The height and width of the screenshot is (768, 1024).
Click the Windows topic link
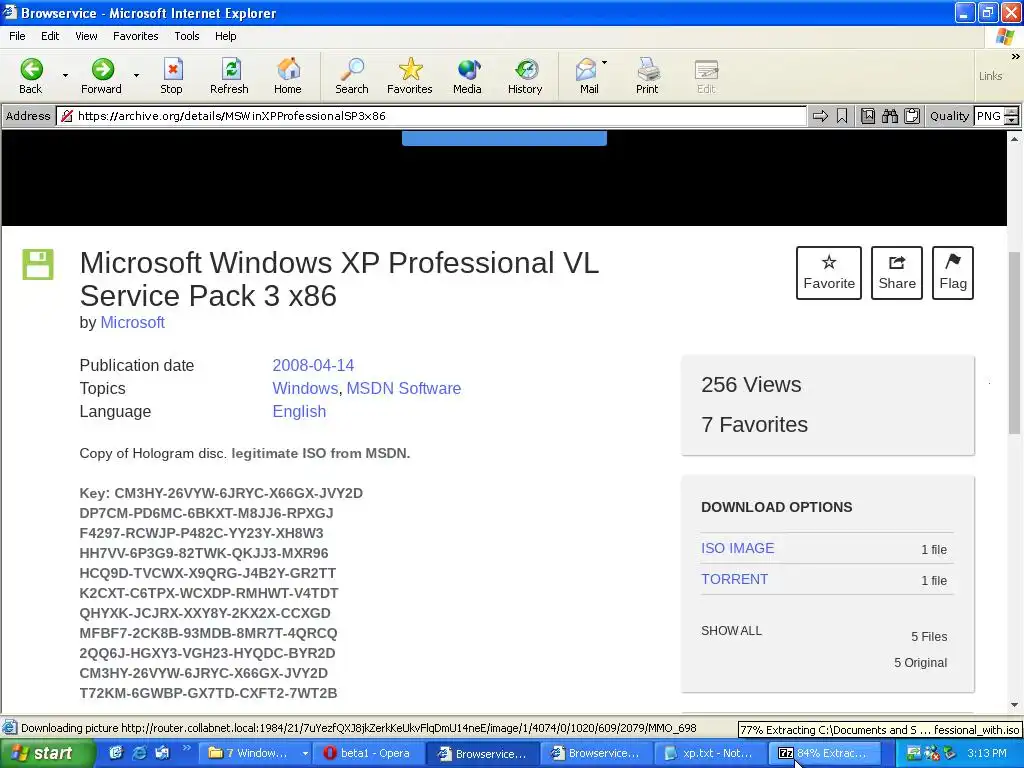305,388
